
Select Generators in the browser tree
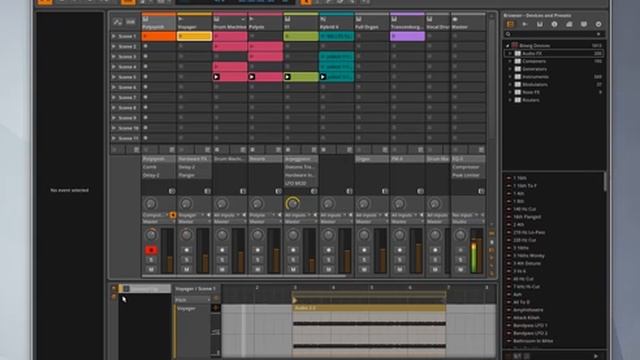(x=534, y=69)
